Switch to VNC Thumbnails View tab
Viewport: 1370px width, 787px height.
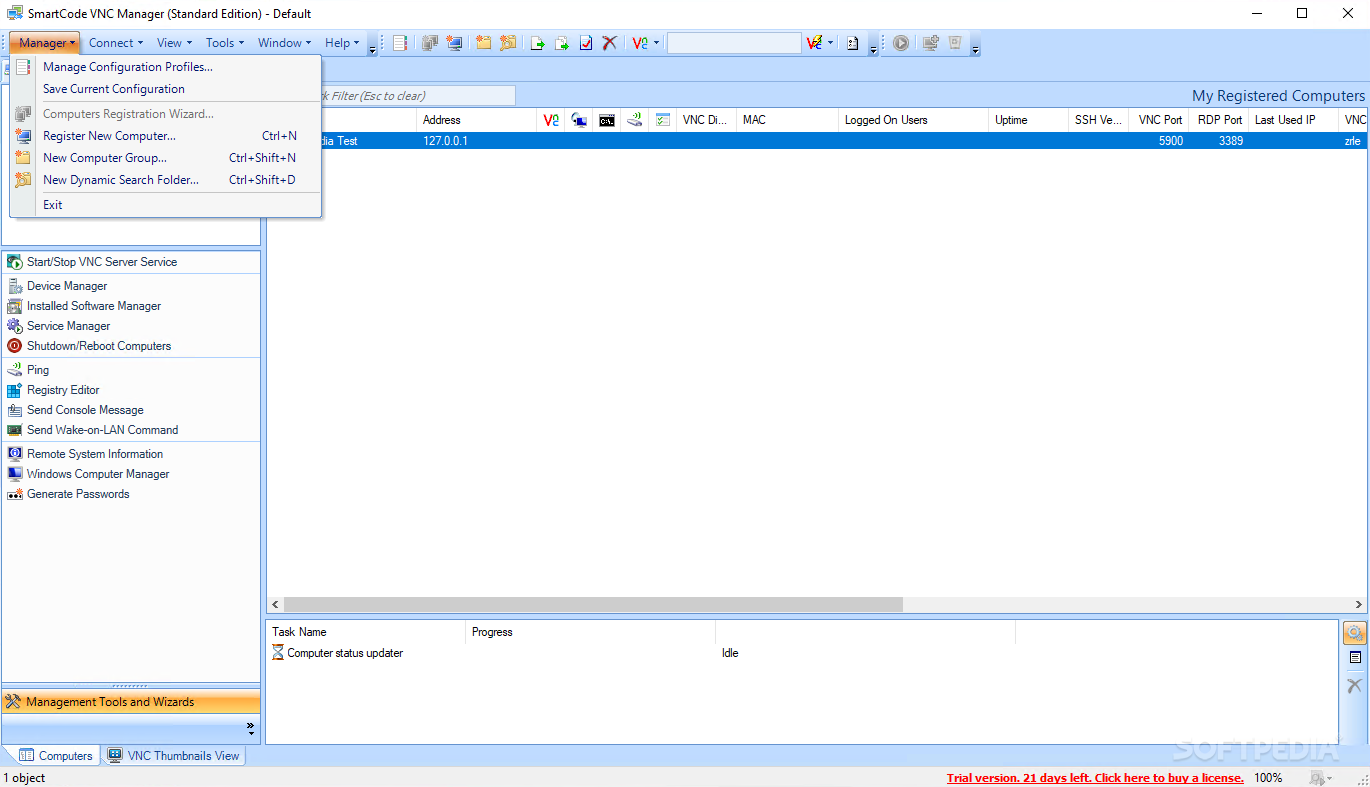click(174, 756)
